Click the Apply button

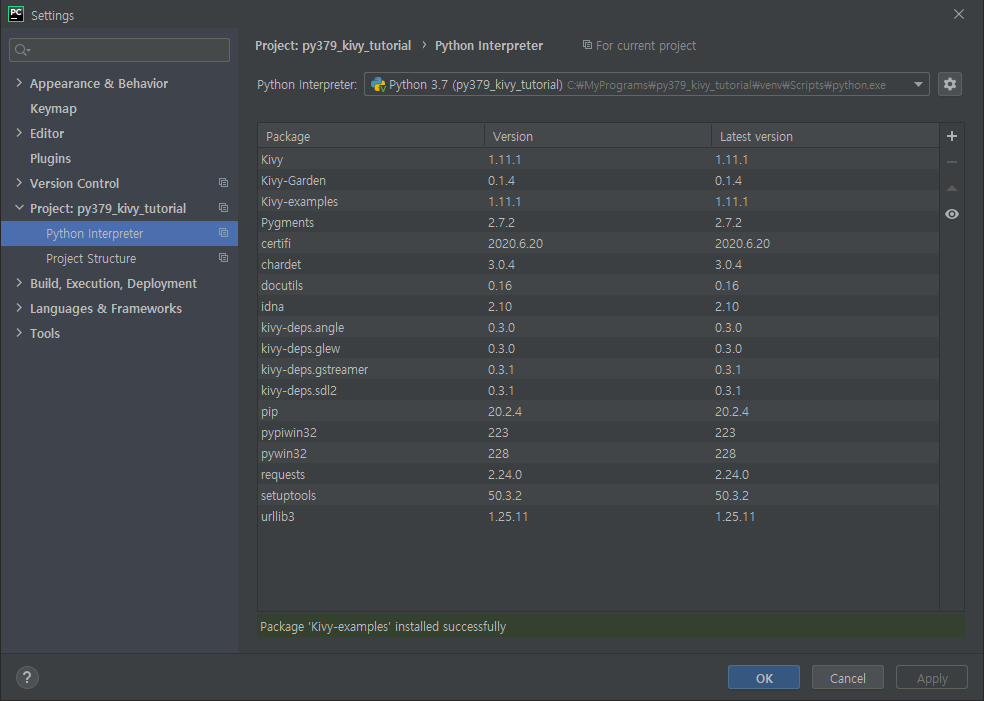tap(932, 678)
